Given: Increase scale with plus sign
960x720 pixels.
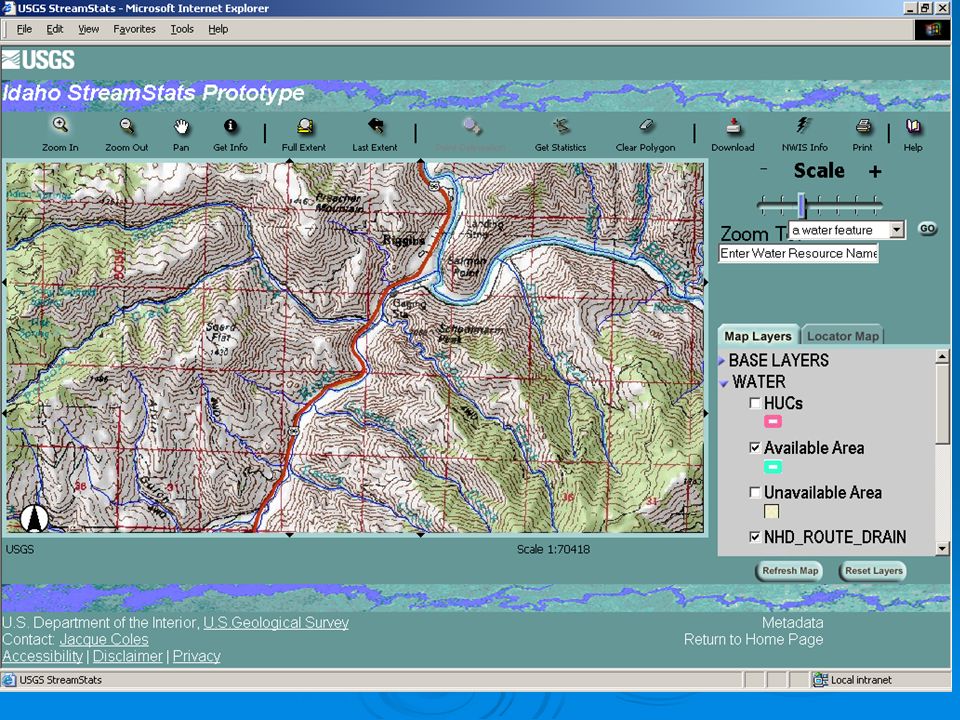Looking at the screenshot, I should pyautogui.click(x=875, y=171).
